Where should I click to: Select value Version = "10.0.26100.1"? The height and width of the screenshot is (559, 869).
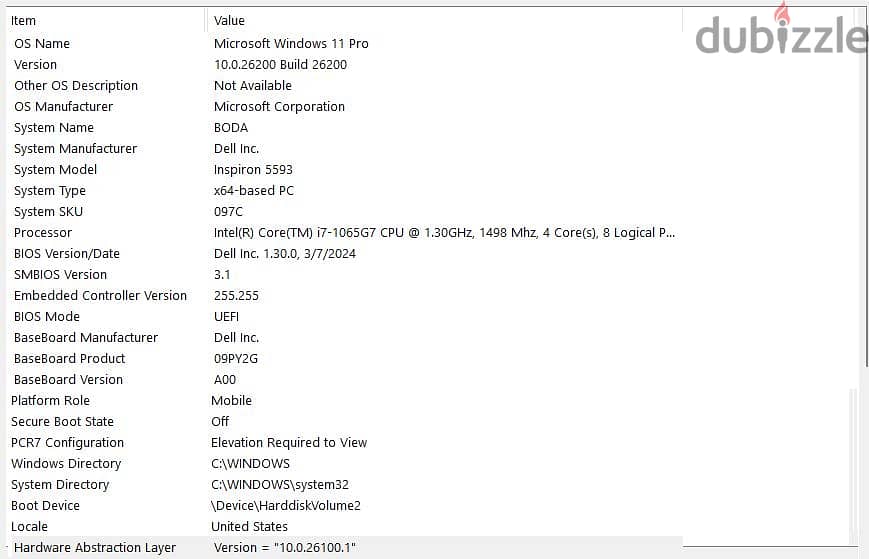point(285,548)
